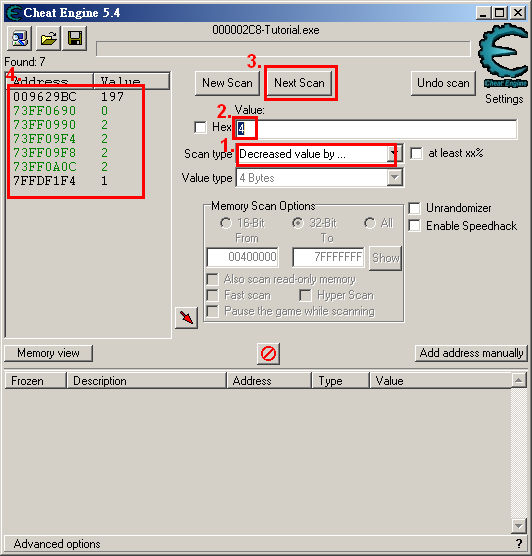Image resolution: width=532 pixels, height=556 pixels.
Task: Click the Undo scan button
Action: click(x=443, y=83)
